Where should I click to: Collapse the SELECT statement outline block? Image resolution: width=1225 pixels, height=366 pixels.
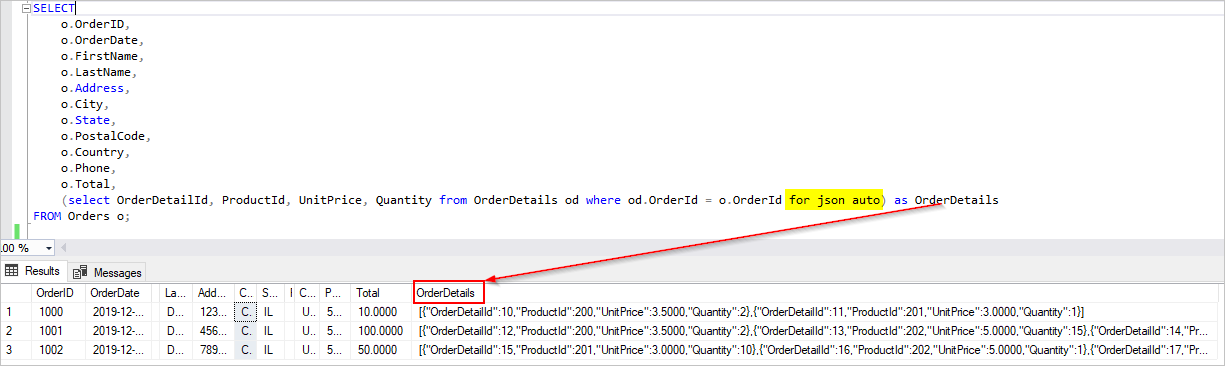[26, 8]
